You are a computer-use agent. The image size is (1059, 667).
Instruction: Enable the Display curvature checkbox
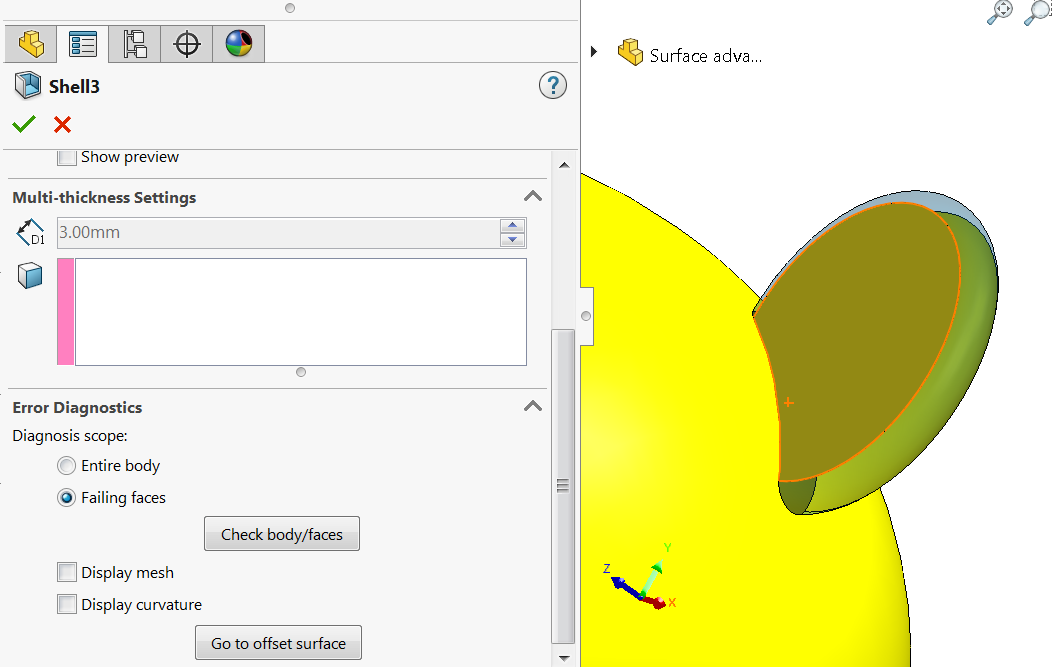coord(67,605)
